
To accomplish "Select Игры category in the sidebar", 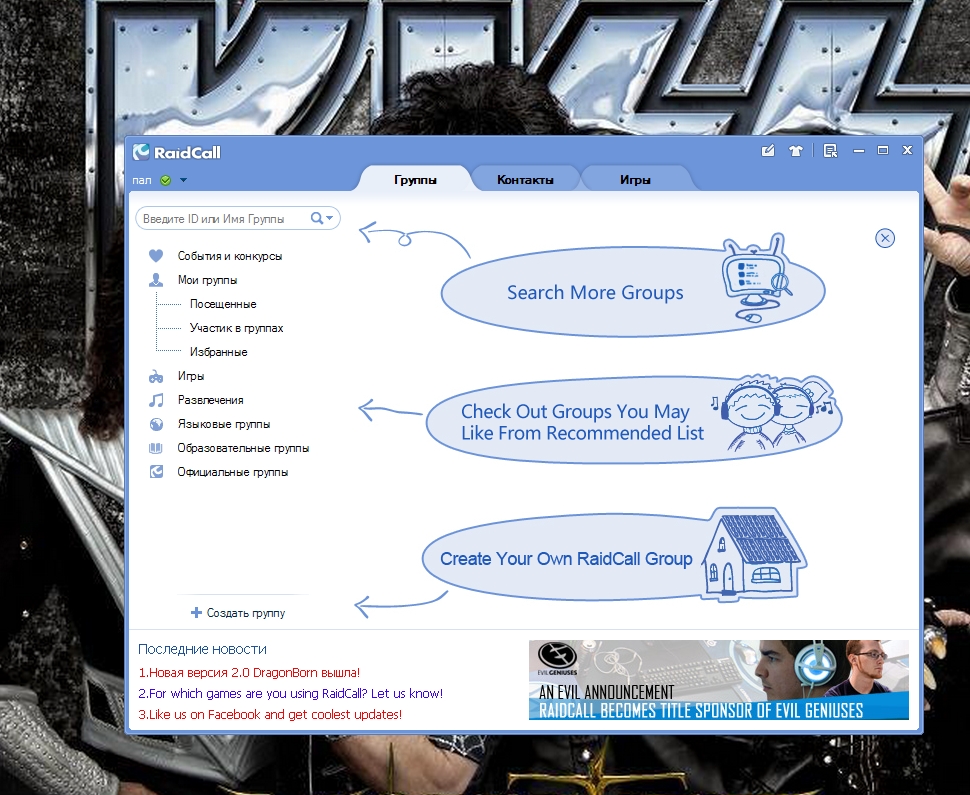I will pos(191,376).
